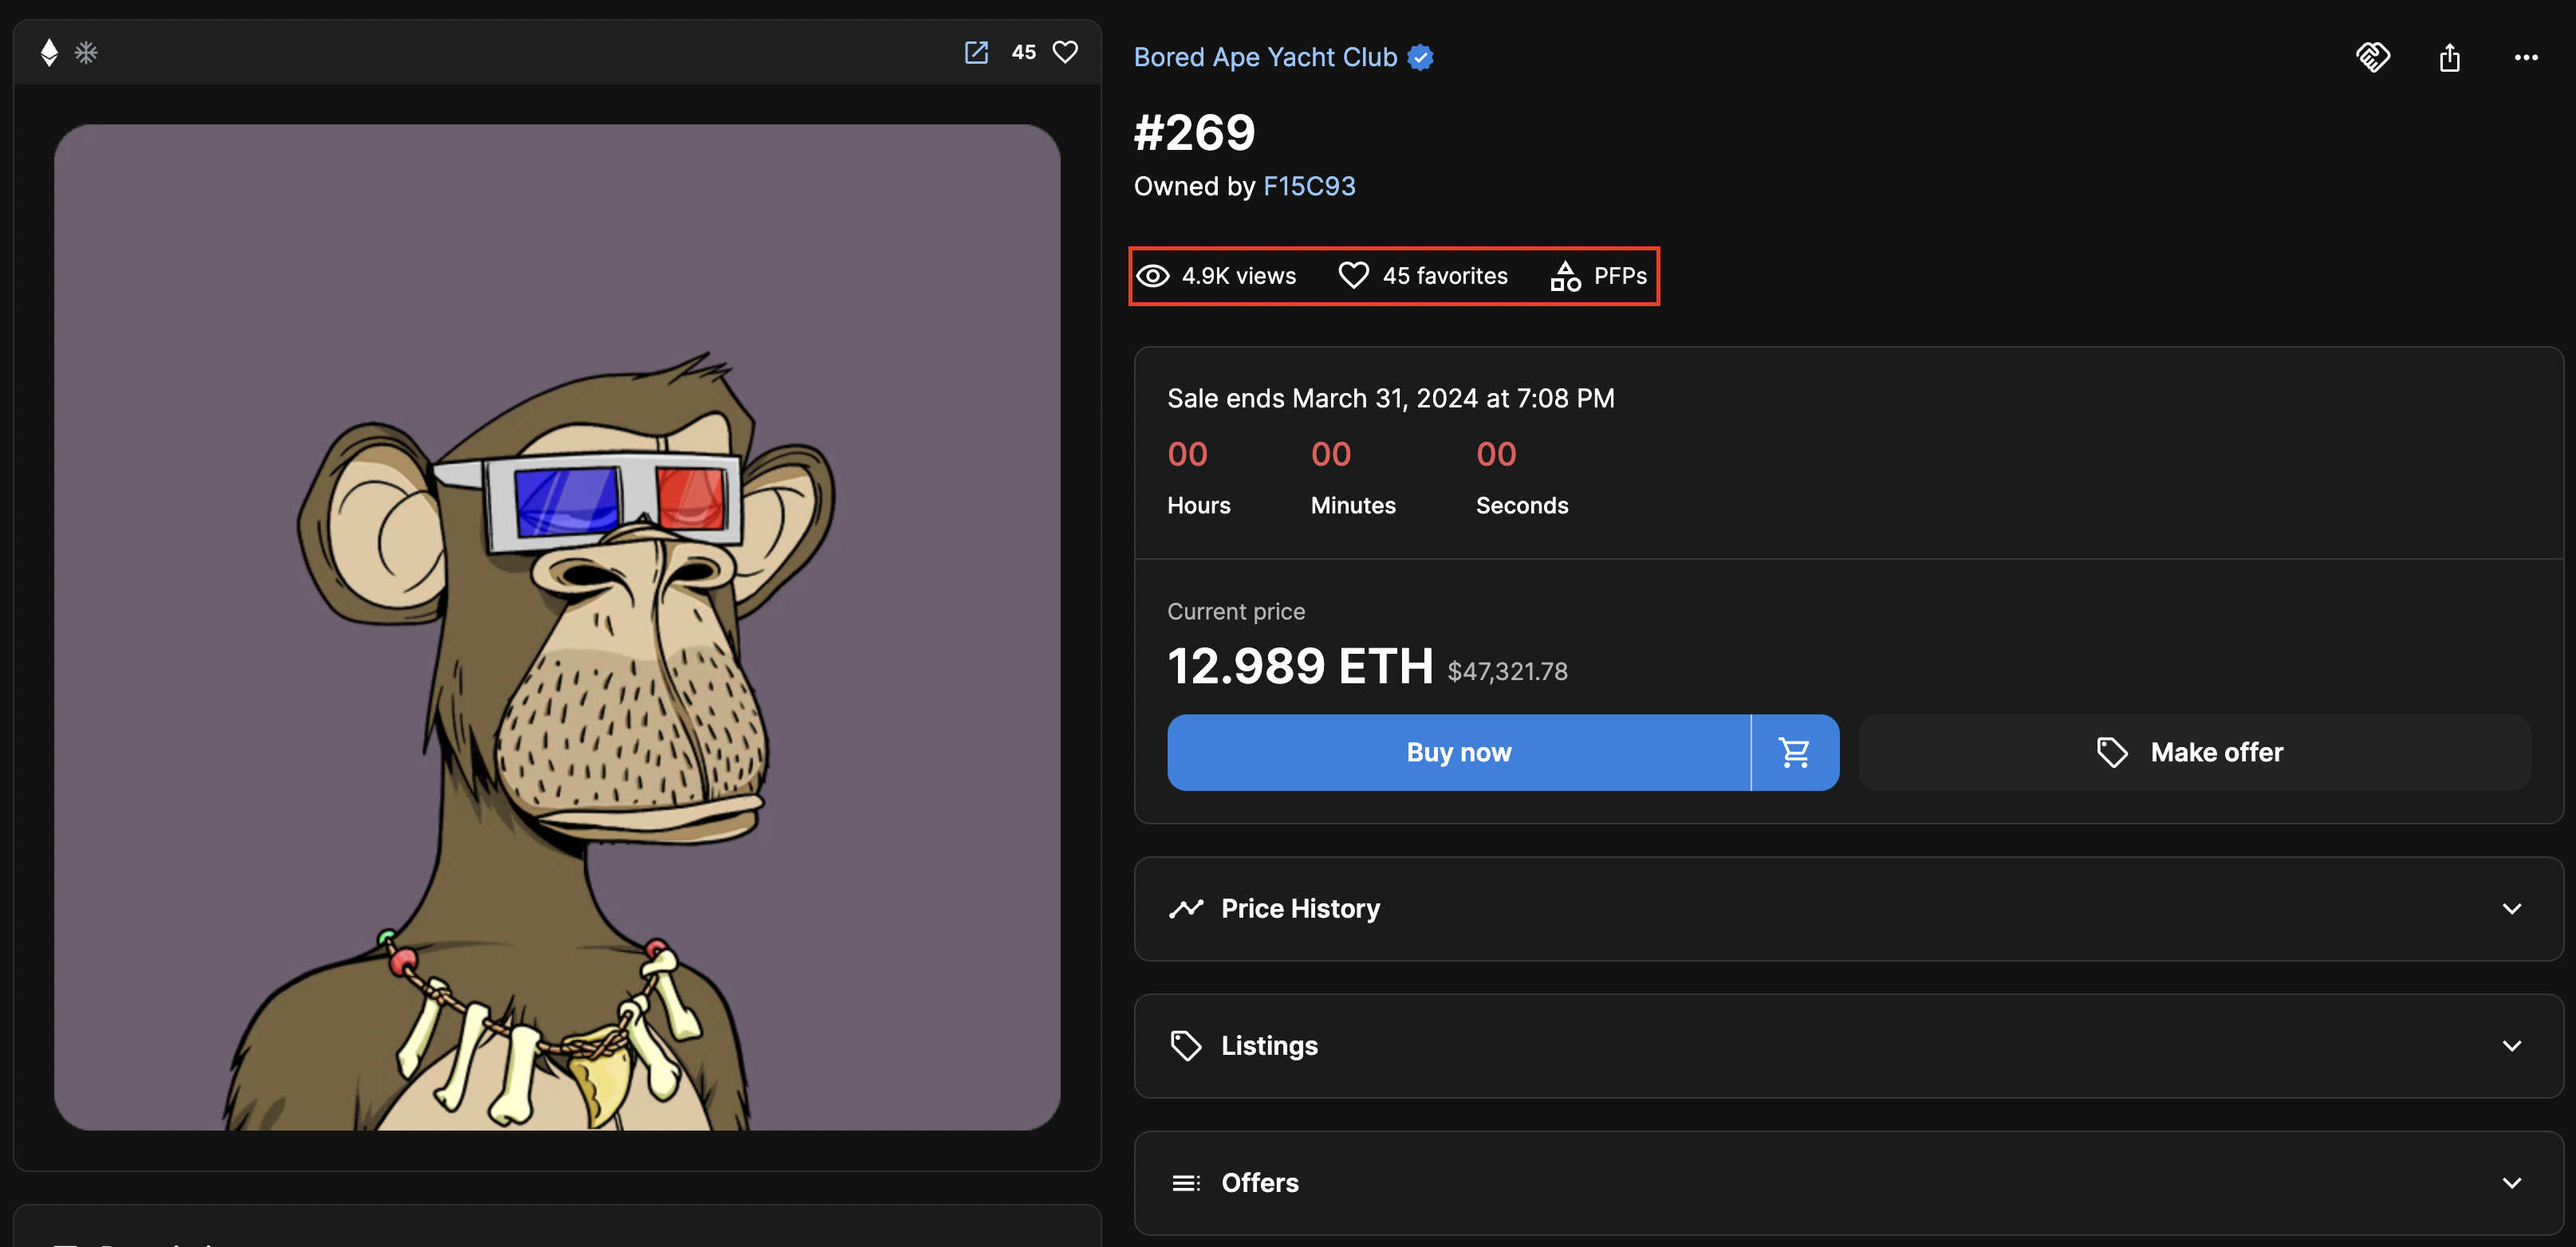Click the blue verified badge
The width and height of the screenshot is (2576, 1247).
click(1420, 57)
